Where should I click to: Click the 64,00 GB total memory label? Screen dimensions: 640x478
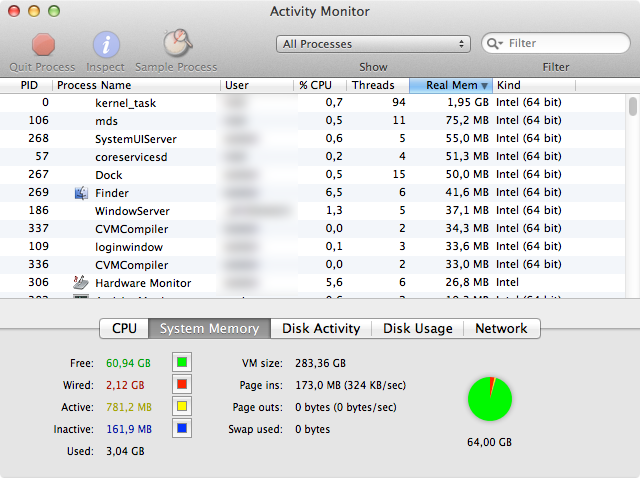(489, 442)
